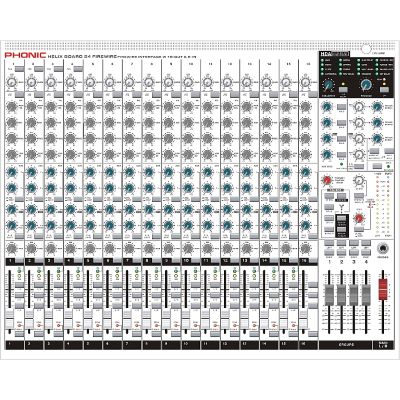Turn the fourth teal aux knob on channel 12

pyautogui.click(x=227, y=225)
